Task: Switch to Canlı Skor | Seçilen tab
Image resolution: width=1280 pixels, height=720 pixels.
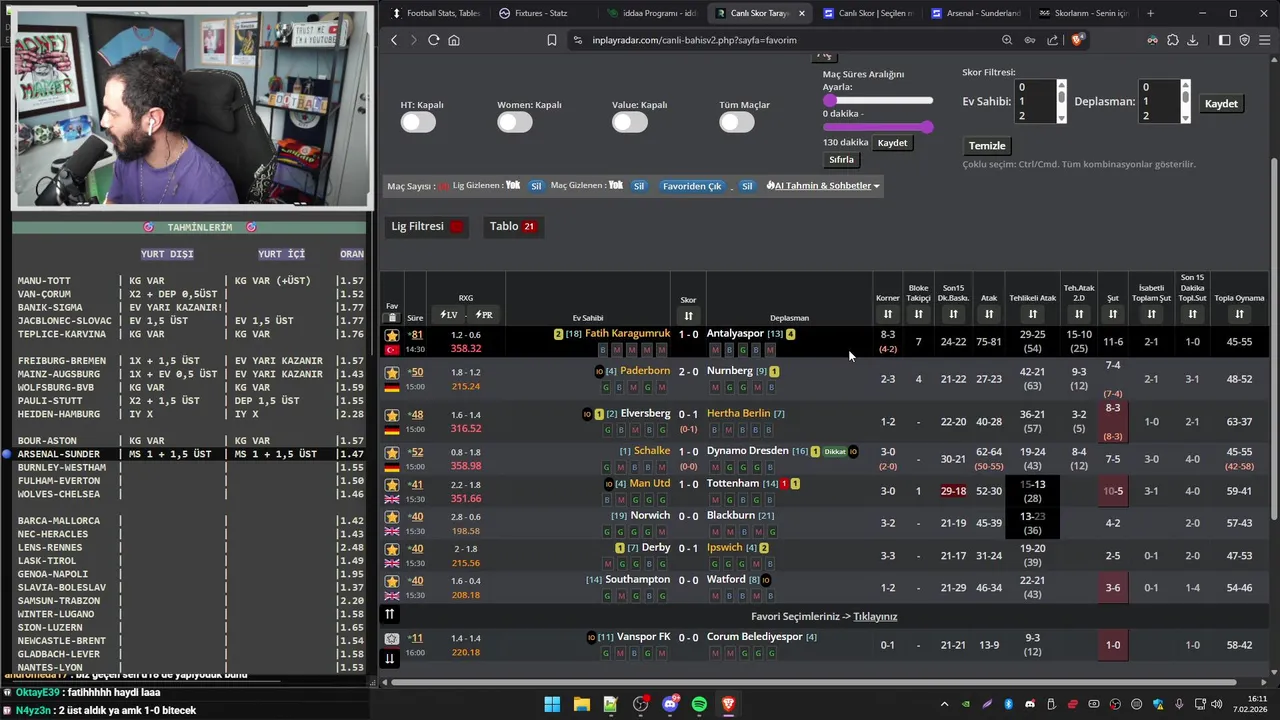Action: (867, 13)
